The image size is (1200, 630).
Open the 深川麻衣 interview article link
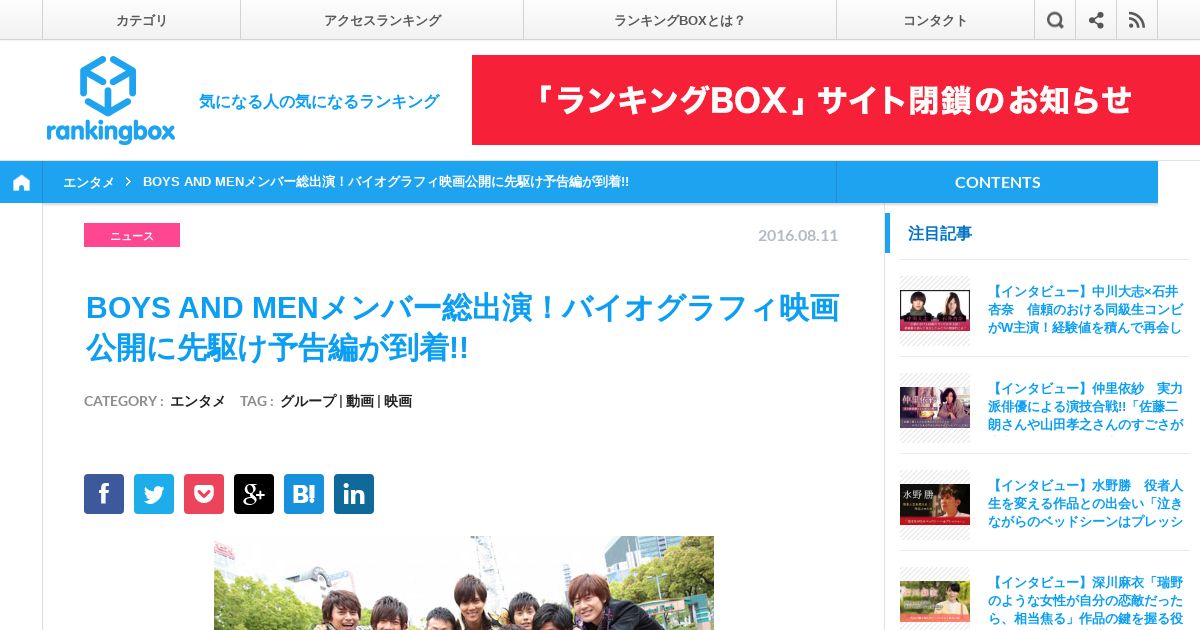1085,600
